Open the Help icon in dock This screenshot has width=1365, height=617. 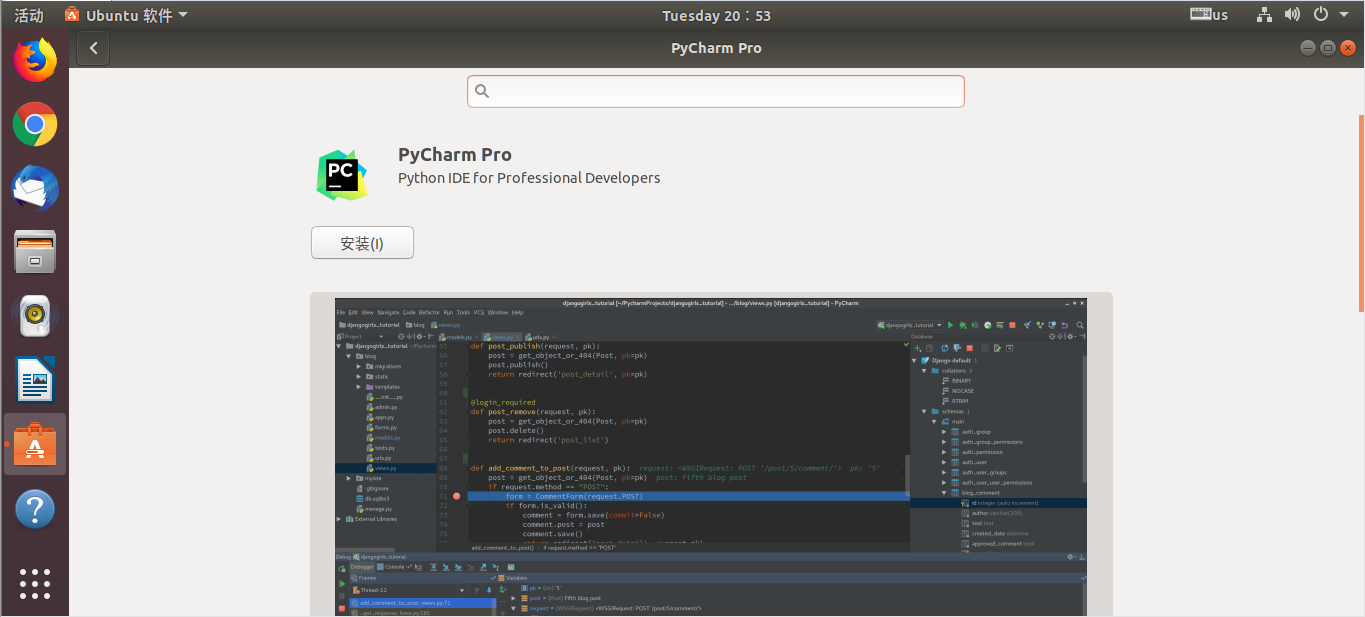35,509
